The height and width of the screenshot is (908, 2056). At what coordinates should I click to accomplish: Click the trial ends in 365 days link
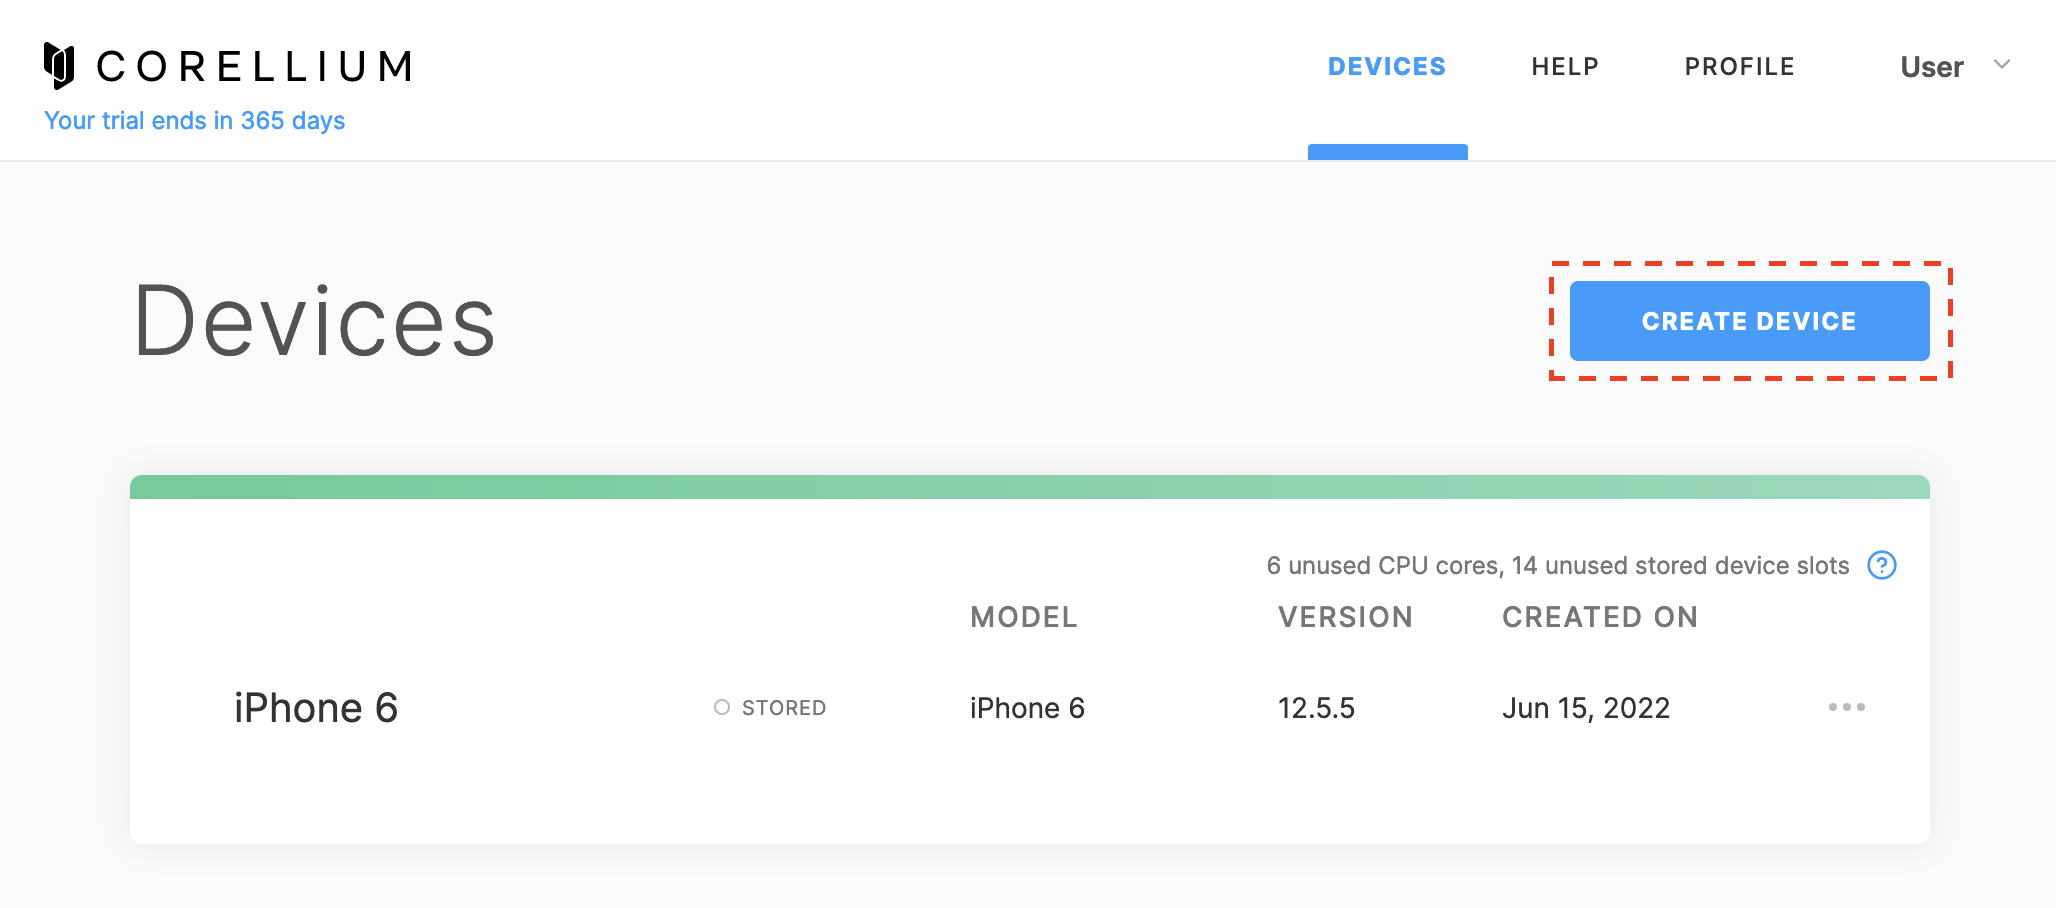coord(195,121)
